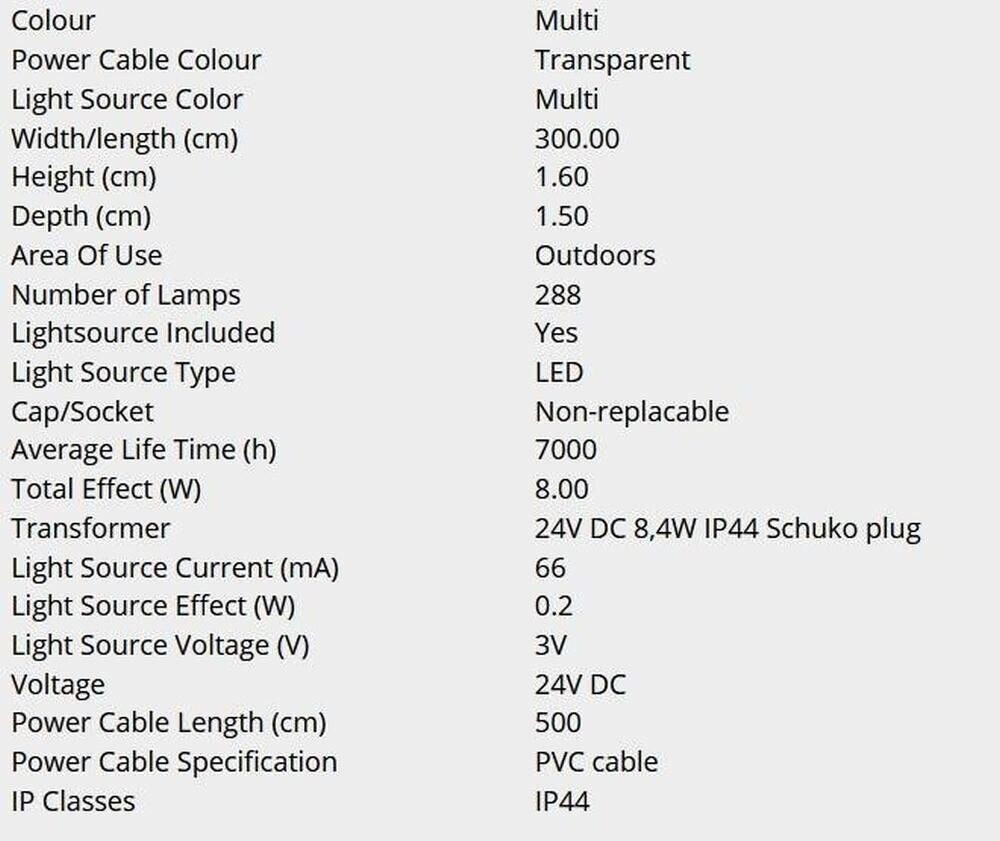Select the 'LED' light source type

[x=558, y=372]
